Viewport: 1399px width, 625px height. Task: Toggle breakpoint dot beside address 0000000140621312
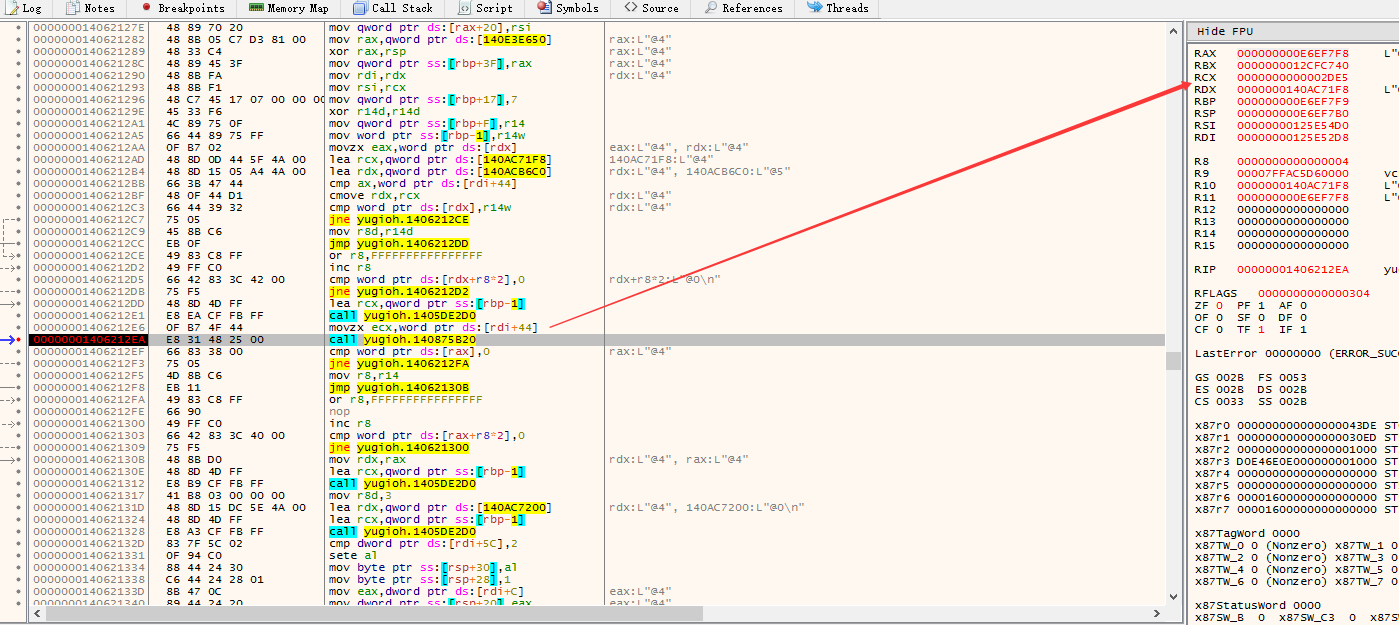point(19,483)
